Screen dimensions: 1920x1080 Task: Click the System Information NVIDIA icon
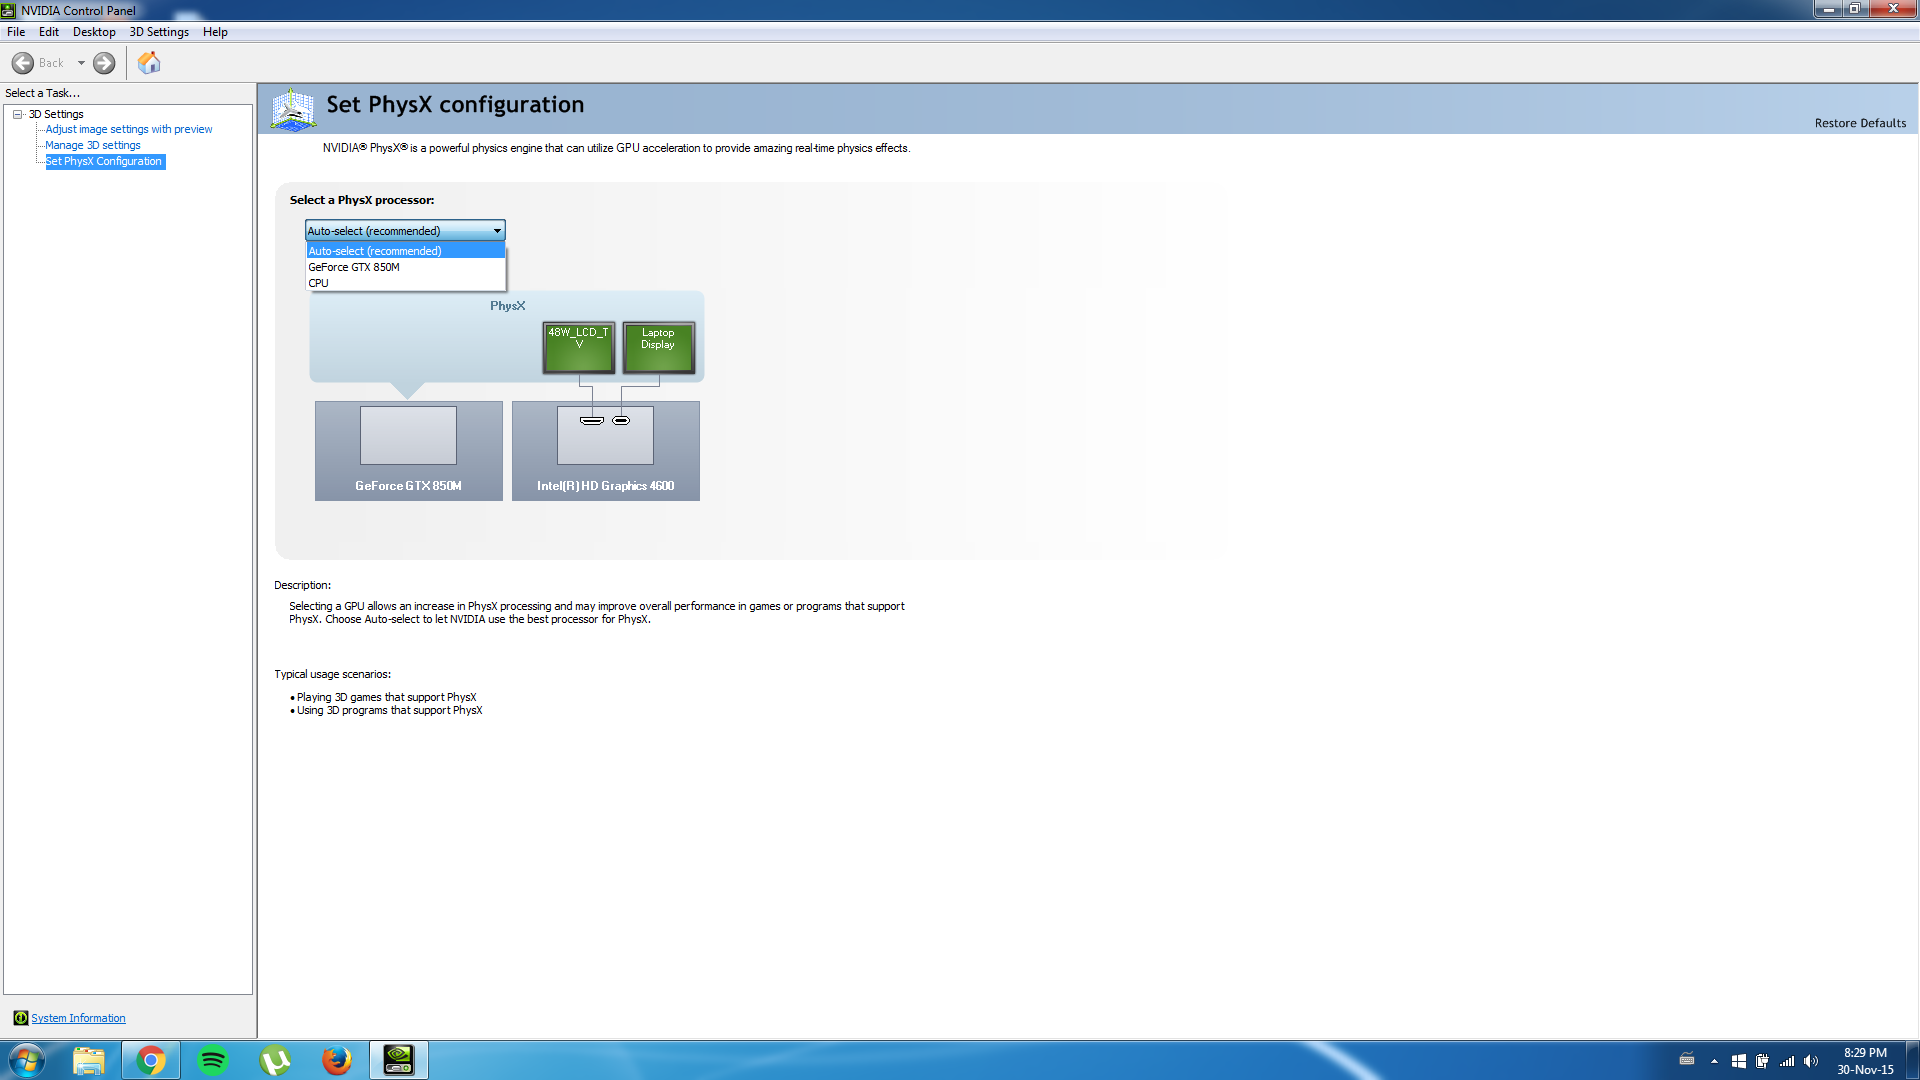pos(21,1018)
